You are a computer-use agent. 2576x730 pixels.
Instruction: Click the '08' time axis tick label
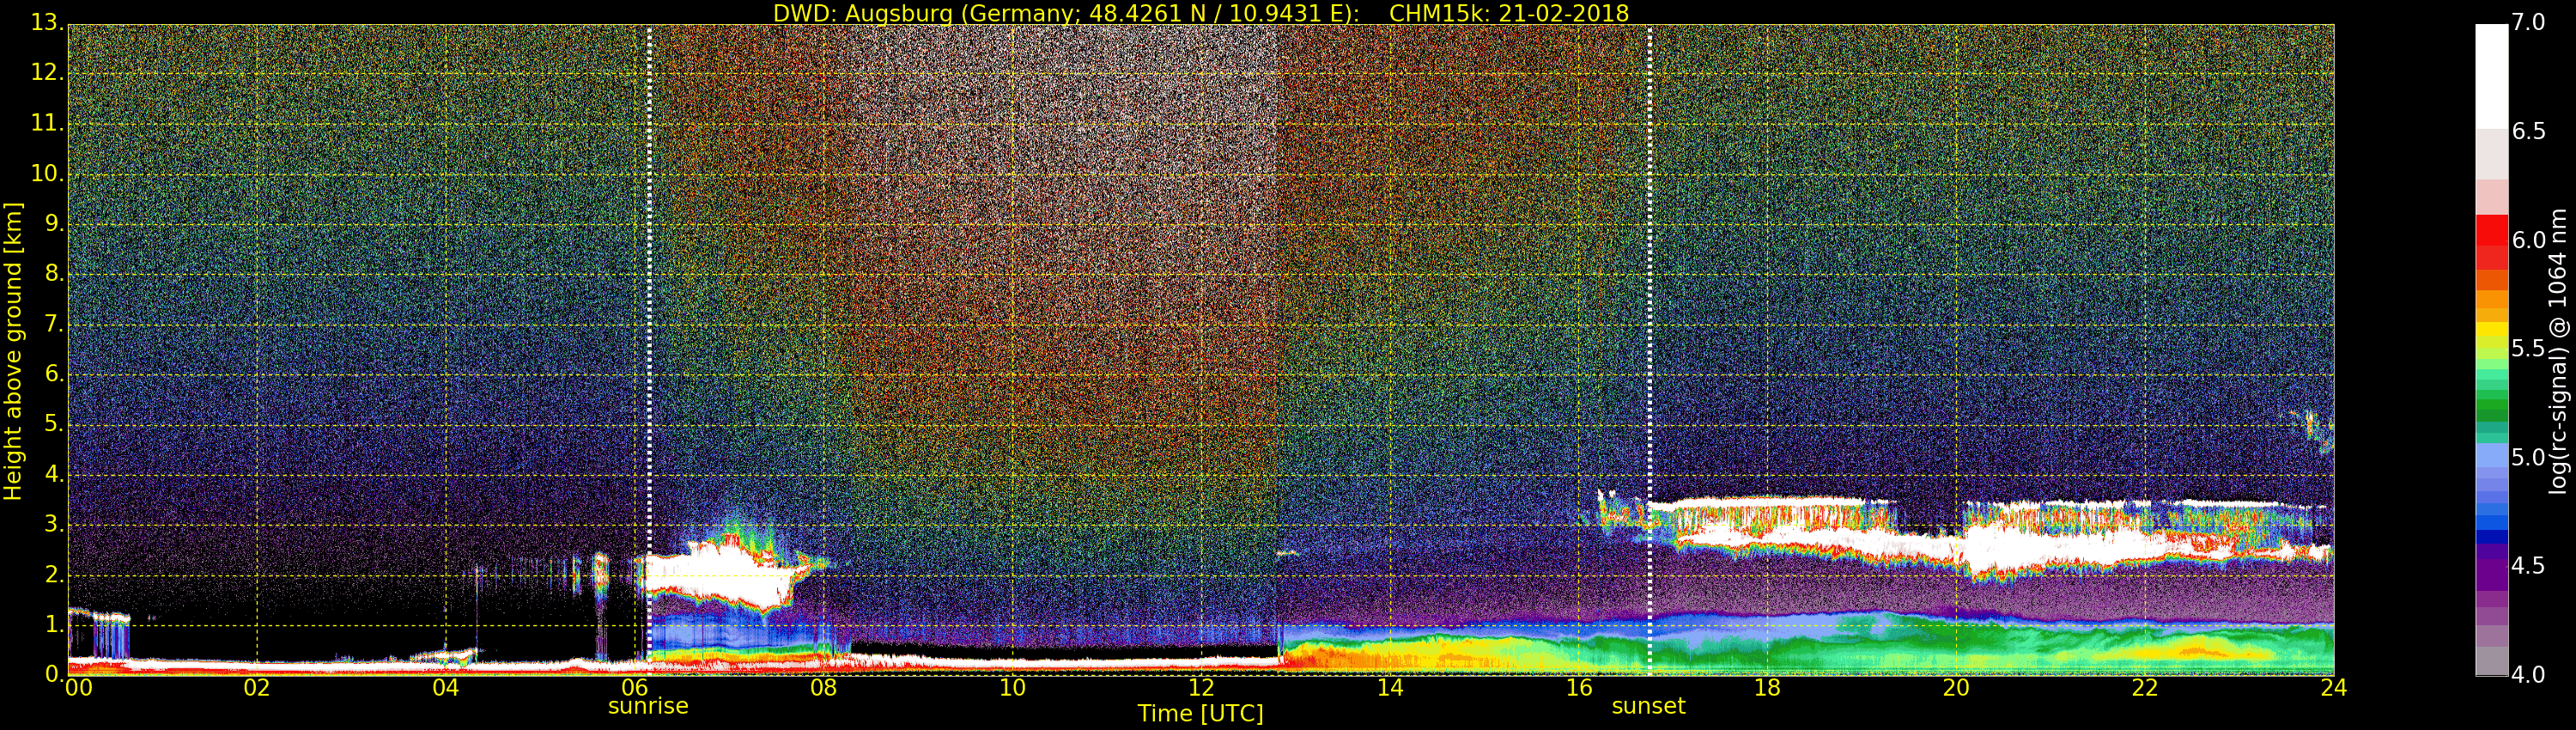tap(823, 688)
